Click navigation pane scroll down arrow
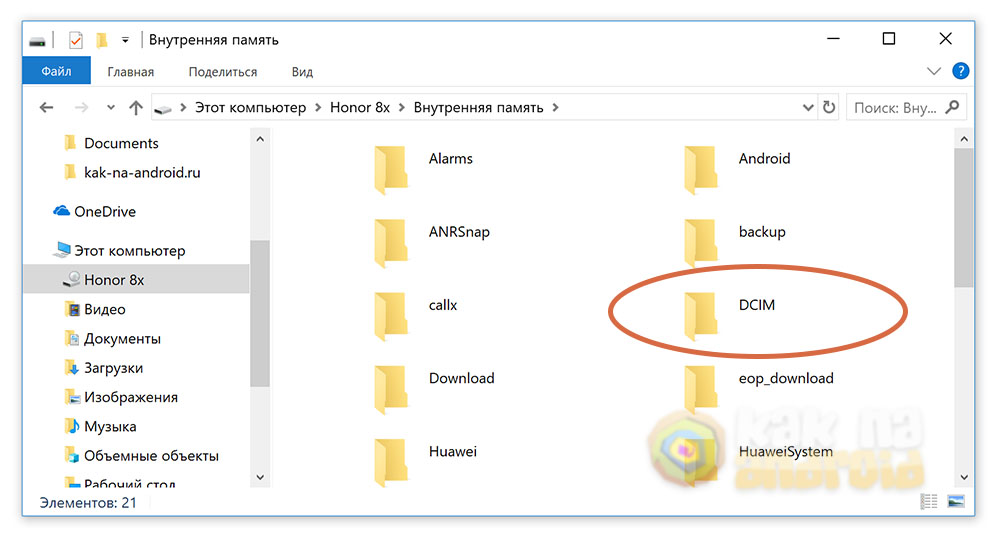1000x540 pixels. pyautogui.click(x=260, y=477)
